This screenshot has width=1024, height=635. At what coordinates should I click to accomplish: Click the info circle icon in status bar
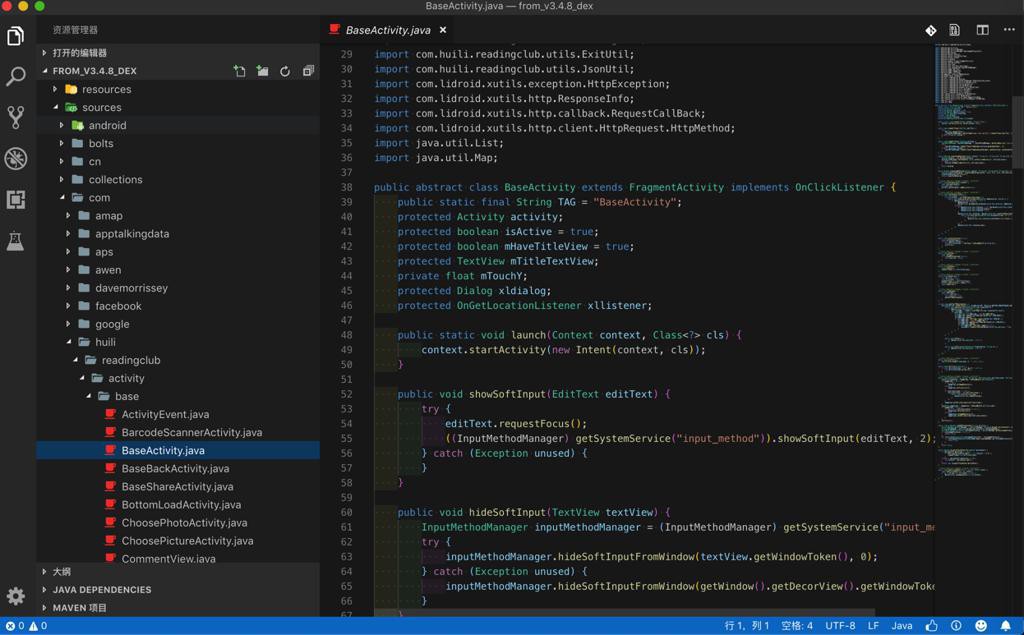(x=956, y=626)
